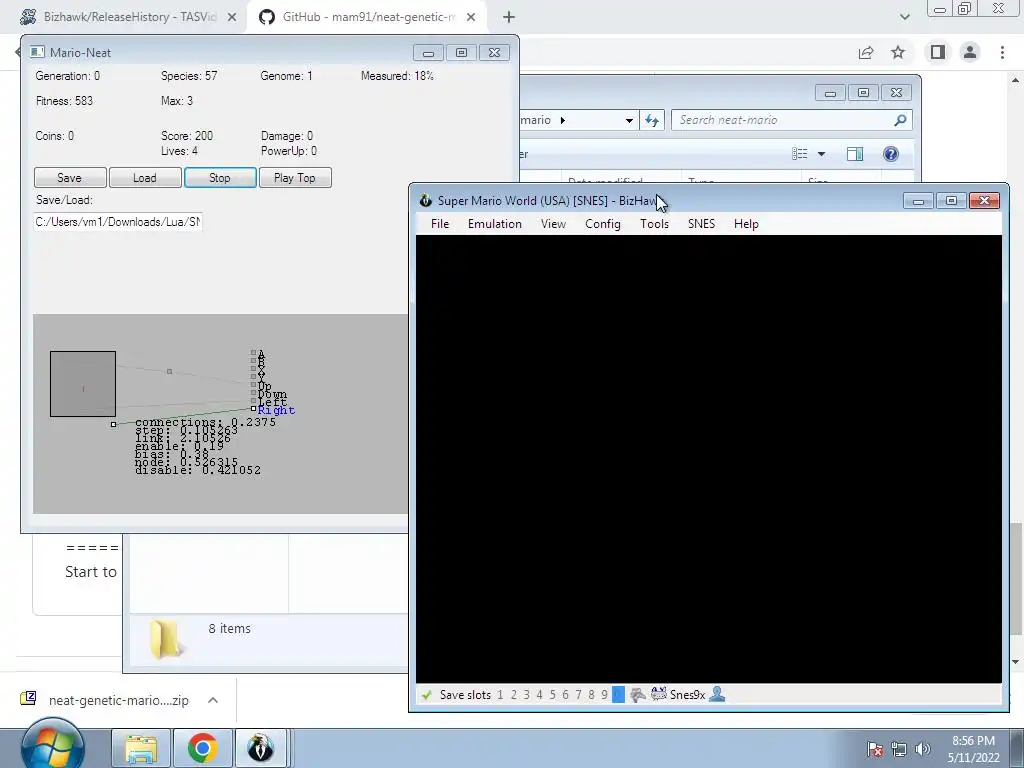1024x768 pixels.
Task: Click the Chrome share page icon
Action: pos(866,52)
